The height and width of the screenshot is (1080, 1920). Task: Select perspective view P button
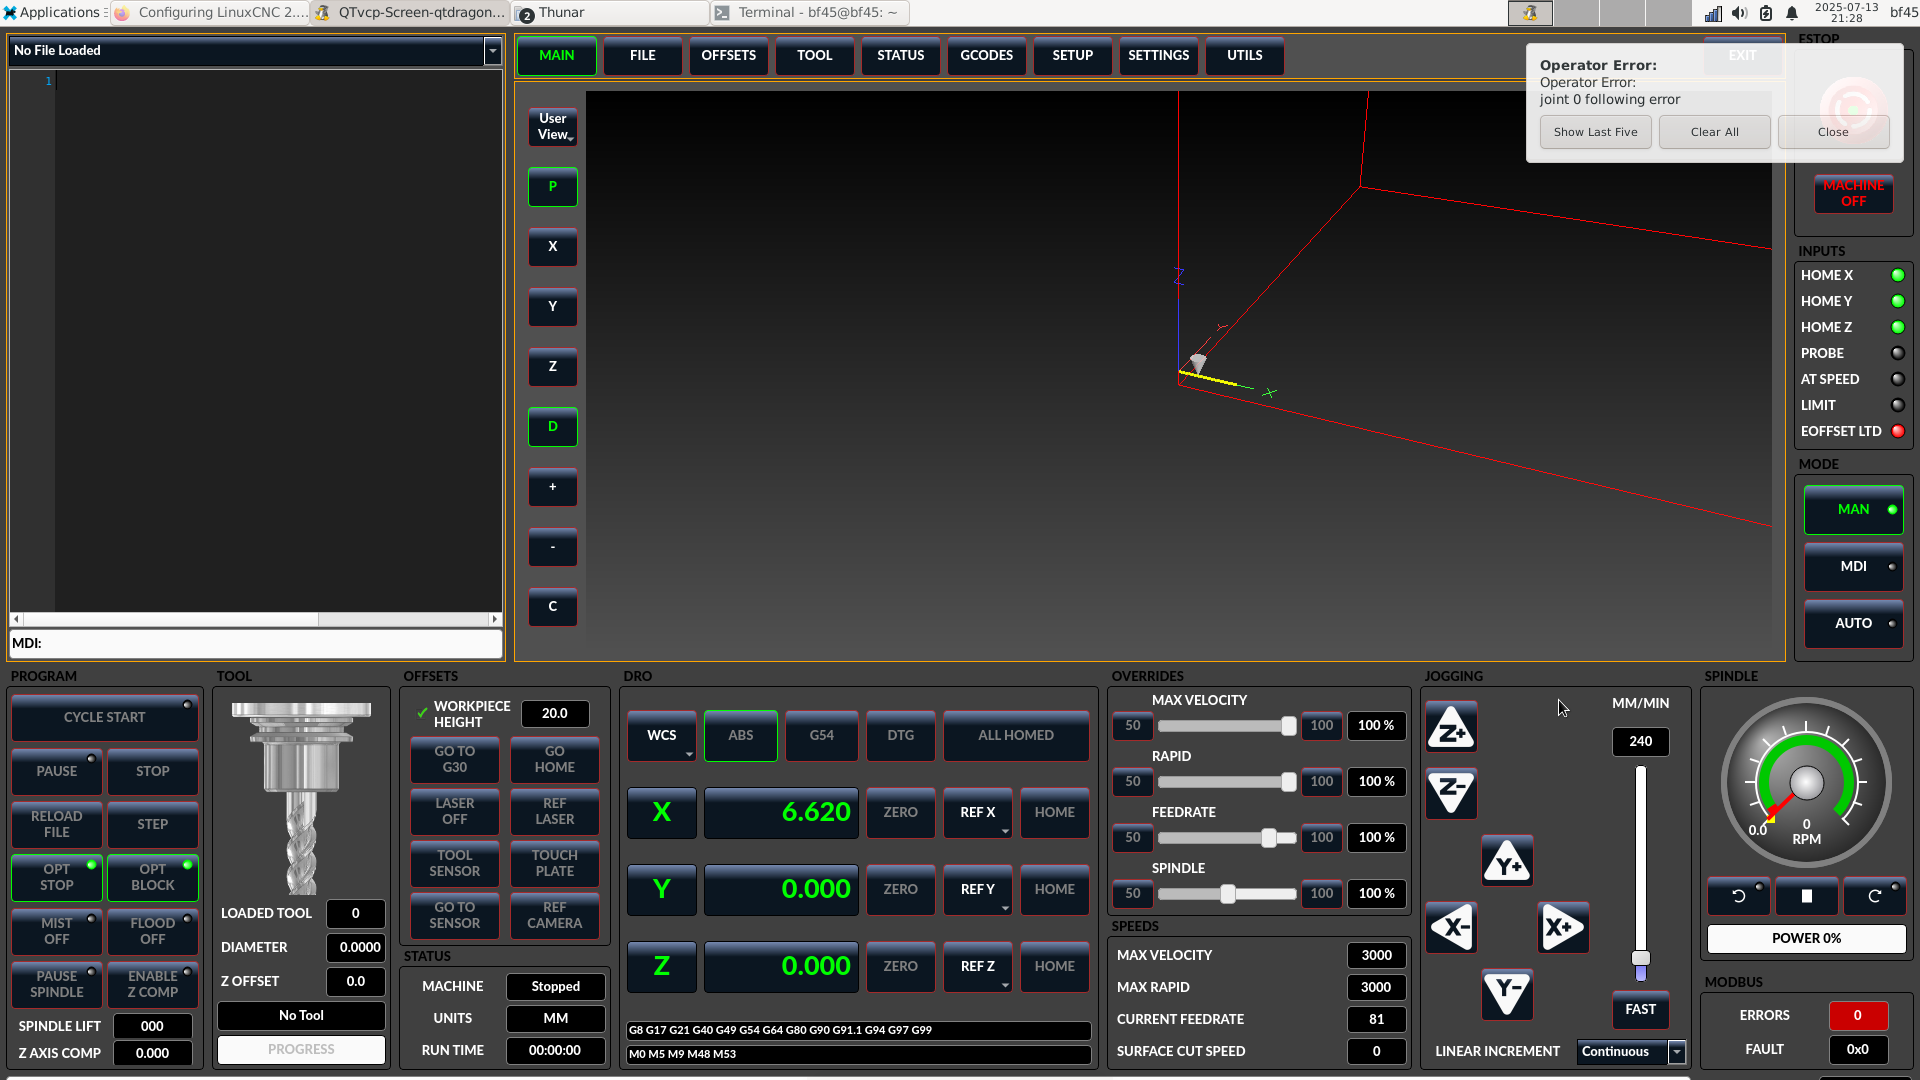tap(552, 187)
